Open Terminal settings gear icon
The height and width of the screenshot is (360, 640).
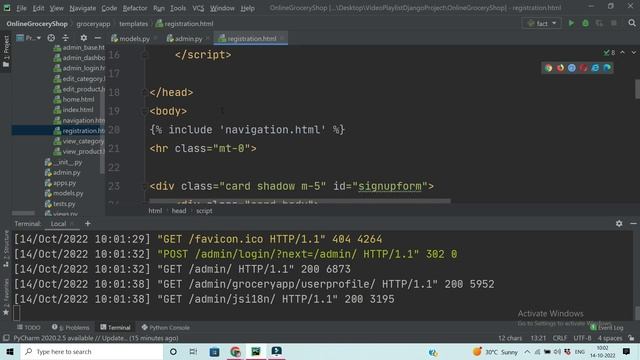tap(619, 224)
